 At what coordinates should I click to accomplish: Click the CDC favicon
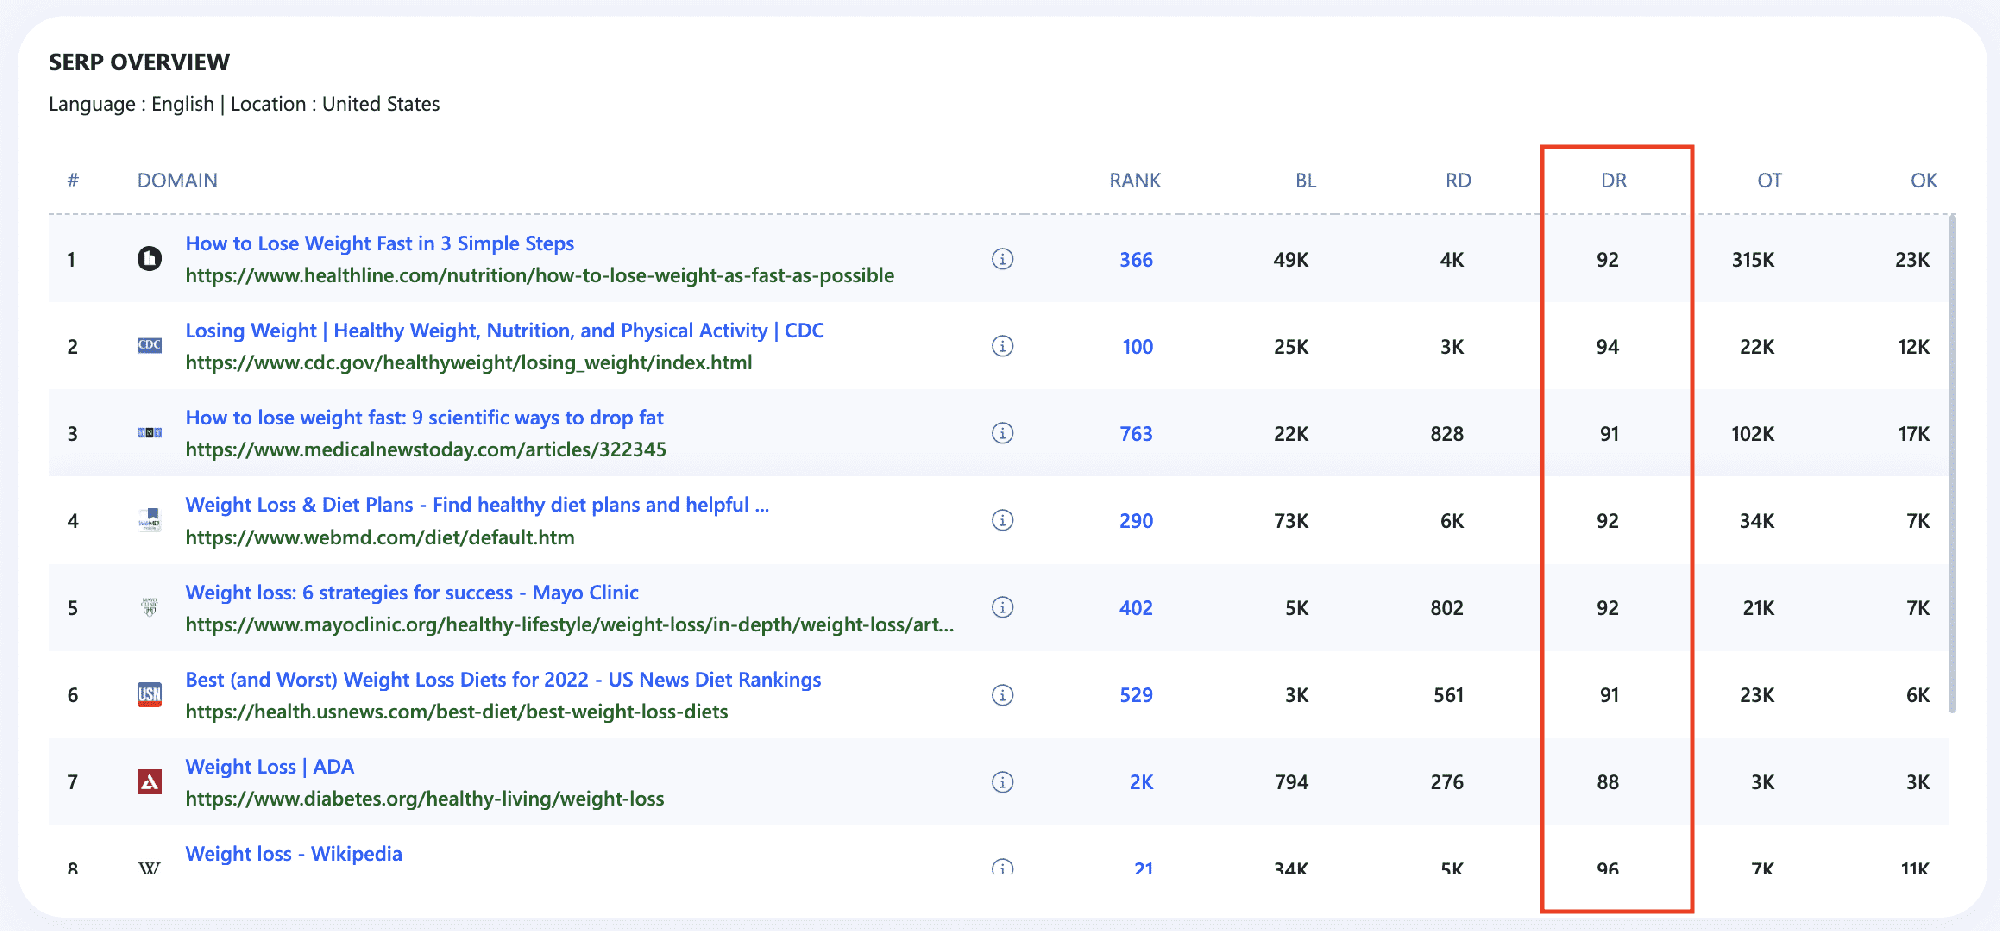(x=150, y=345)
